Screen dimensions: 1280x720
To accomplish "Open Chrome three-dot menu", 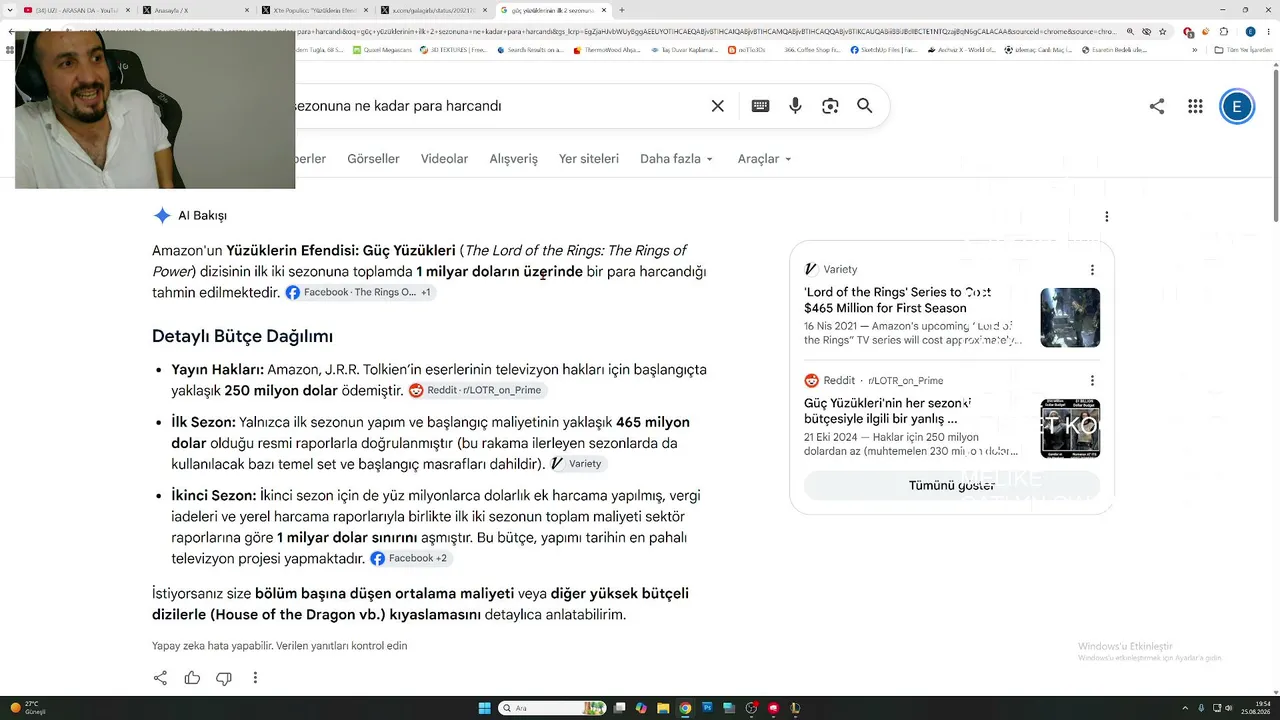I will (1268, 31).
